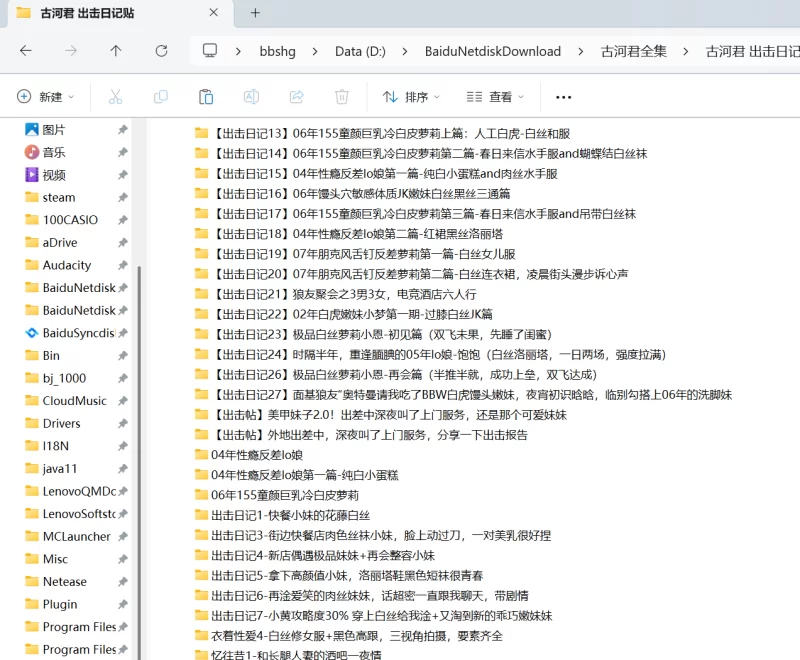Click the pin icon beside 图片

click(122, 130)
